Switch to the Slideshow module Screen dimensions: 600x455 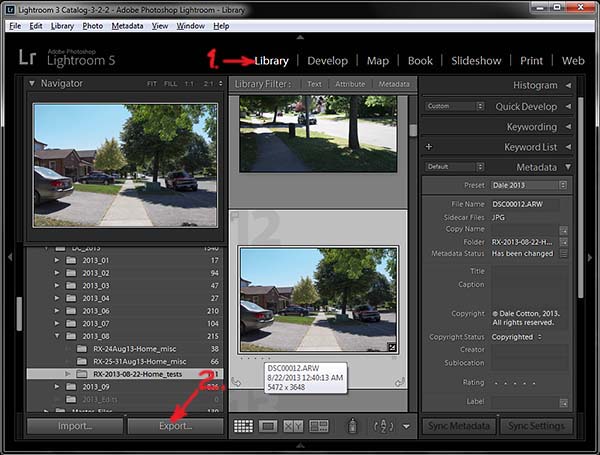(x=476, y=61)
